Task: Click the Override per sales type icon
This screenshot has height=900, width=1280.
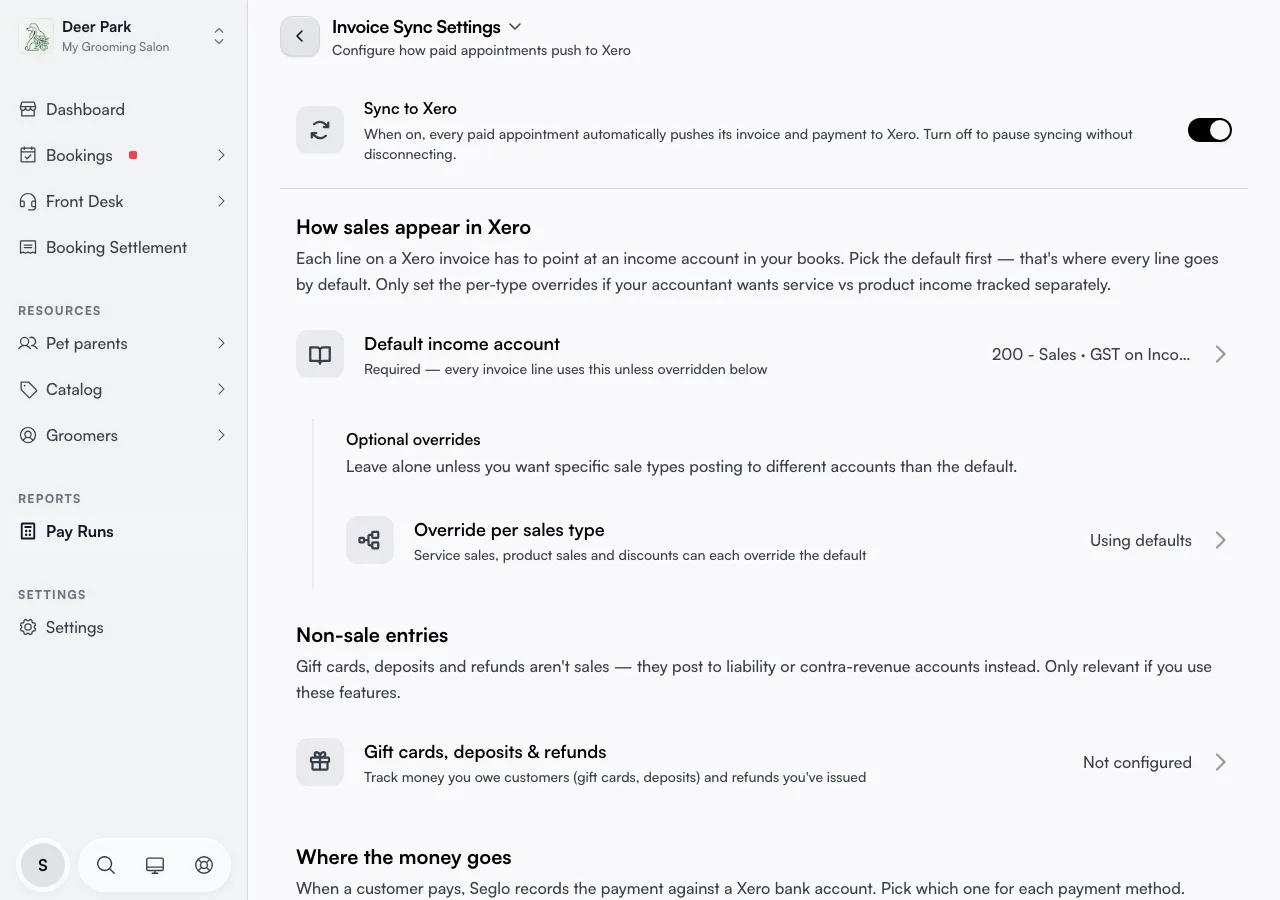Action: tap(370, 540)
